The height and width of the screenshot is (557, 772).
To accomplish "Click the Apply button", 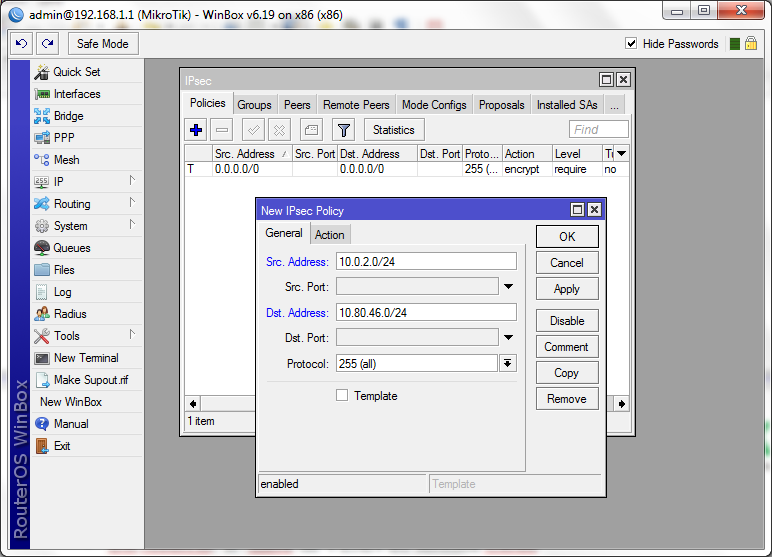I will [x=567, y=289].
